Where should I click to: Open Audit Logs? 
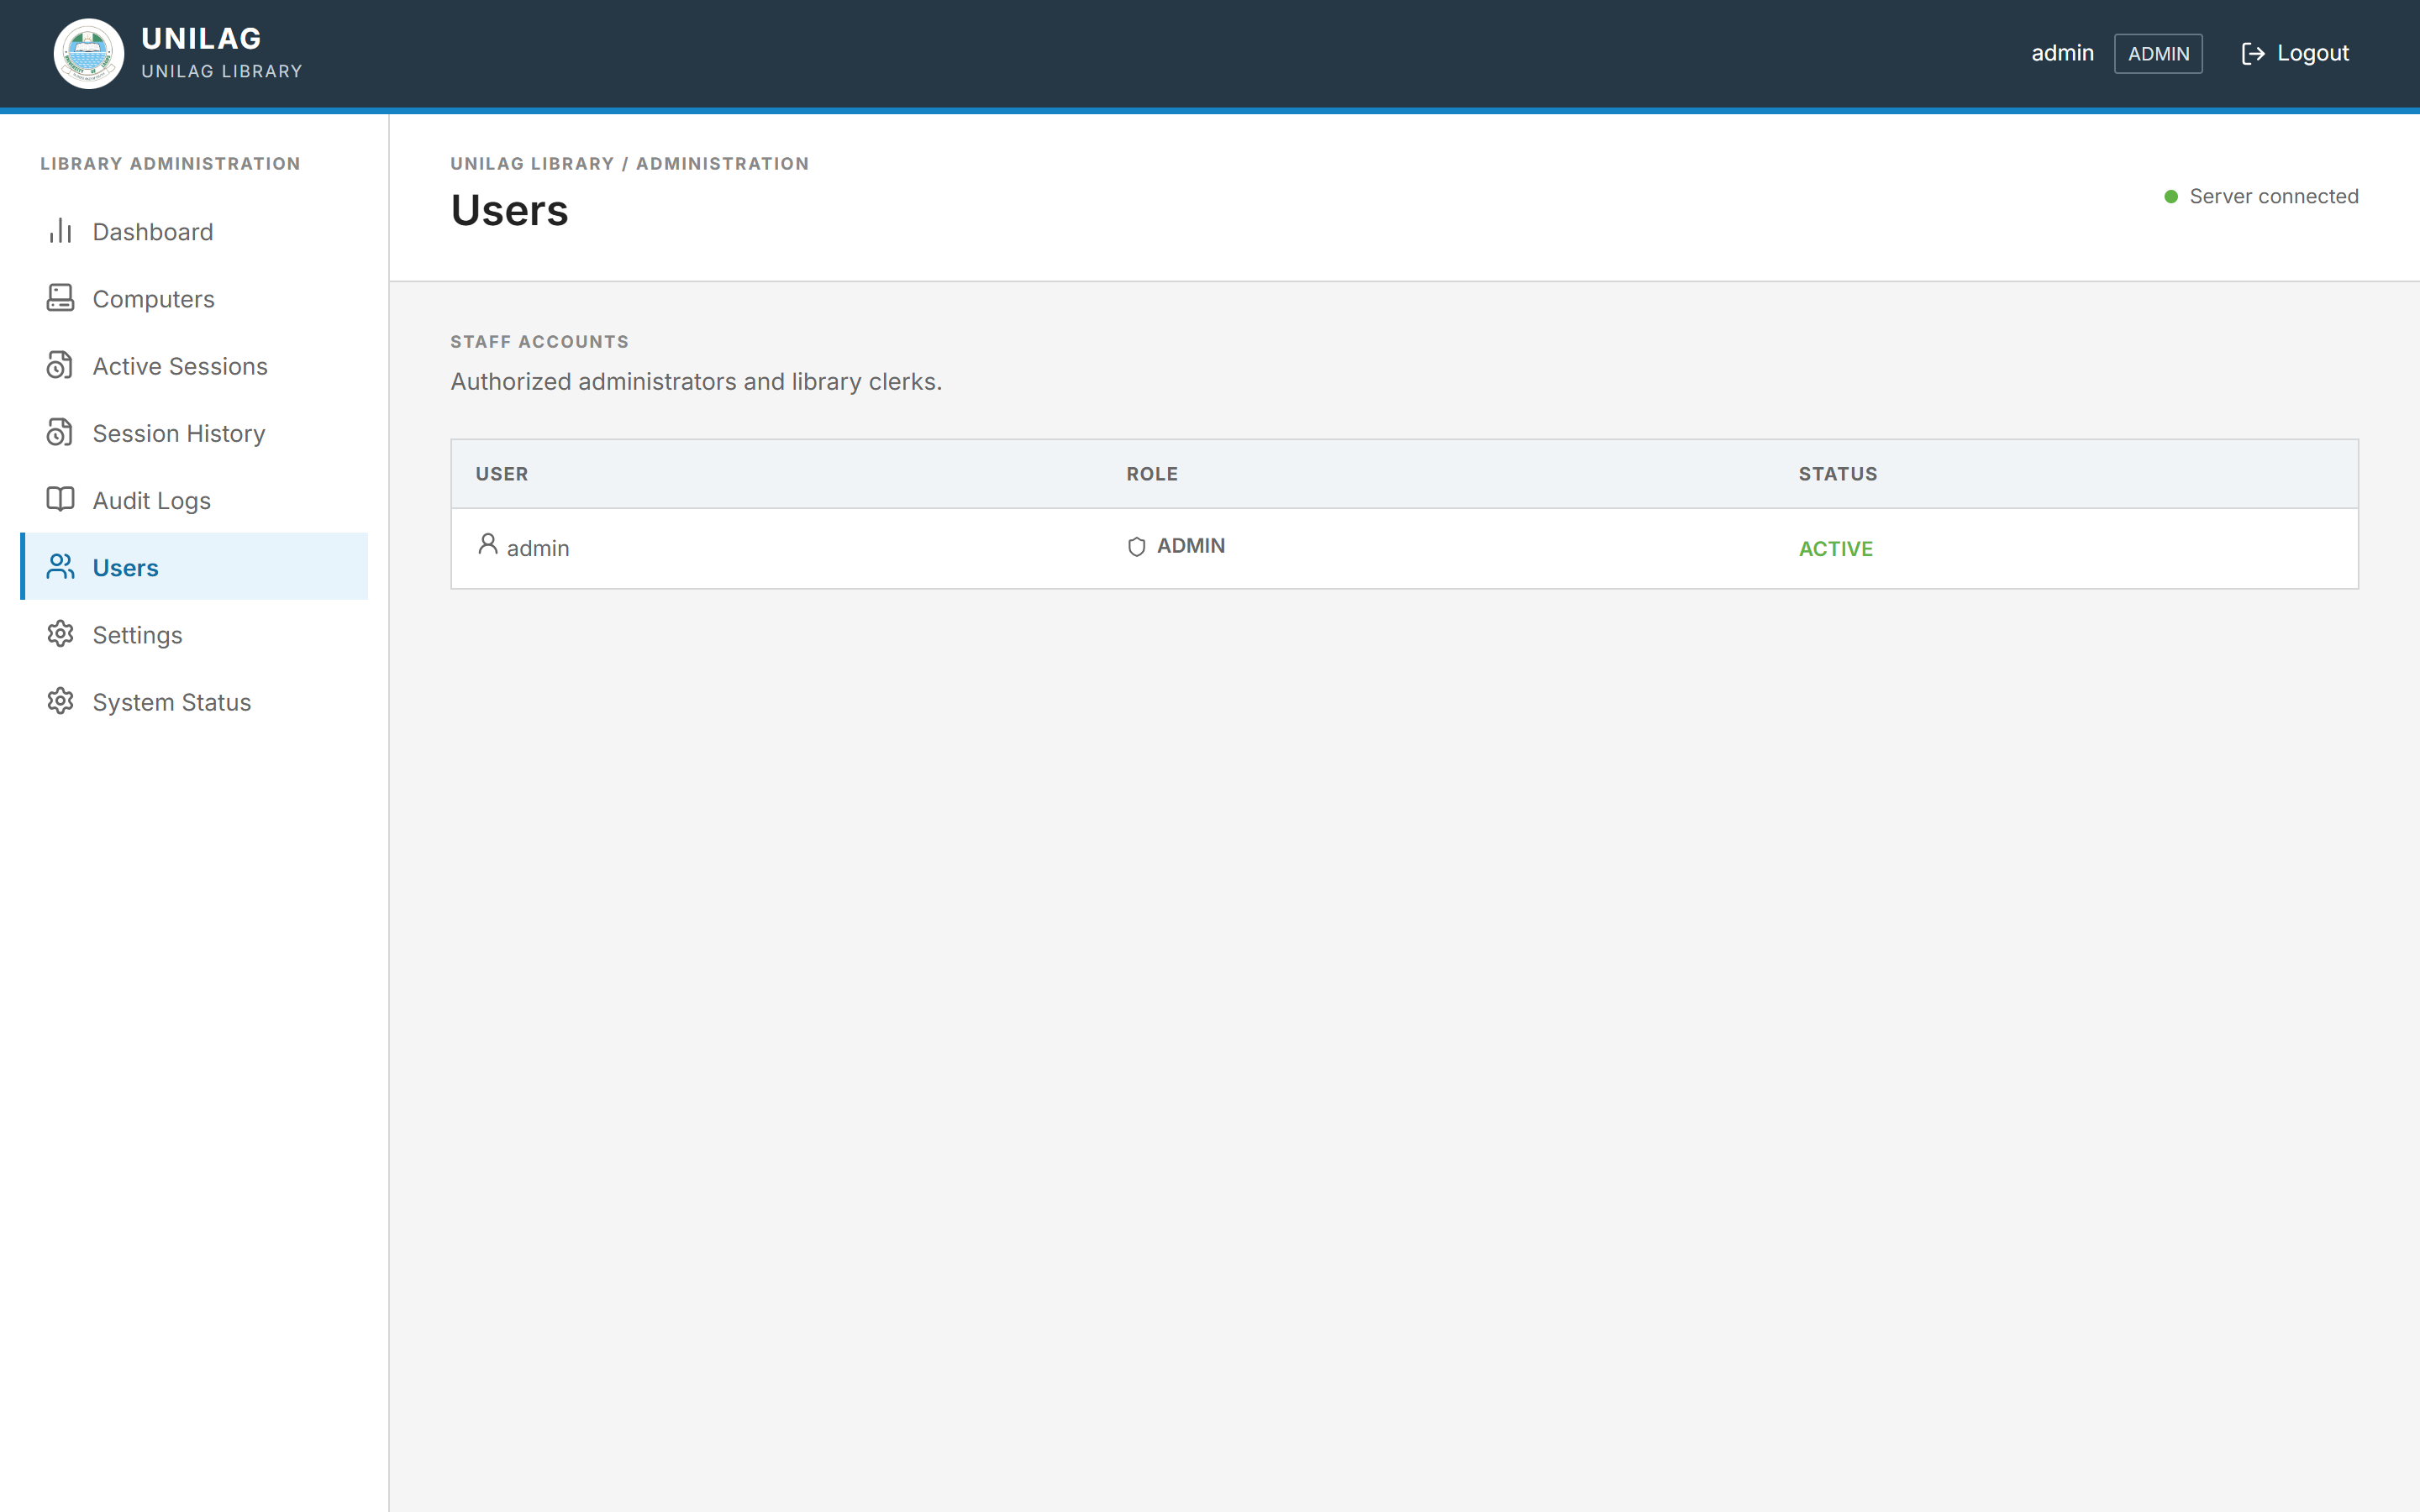click(194, 499)
